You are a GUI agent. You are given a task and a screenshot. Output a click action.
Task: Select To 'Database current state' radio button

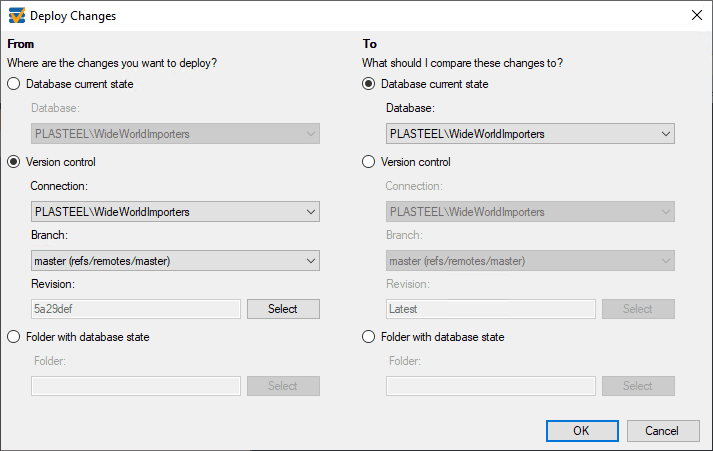[368, 84]
